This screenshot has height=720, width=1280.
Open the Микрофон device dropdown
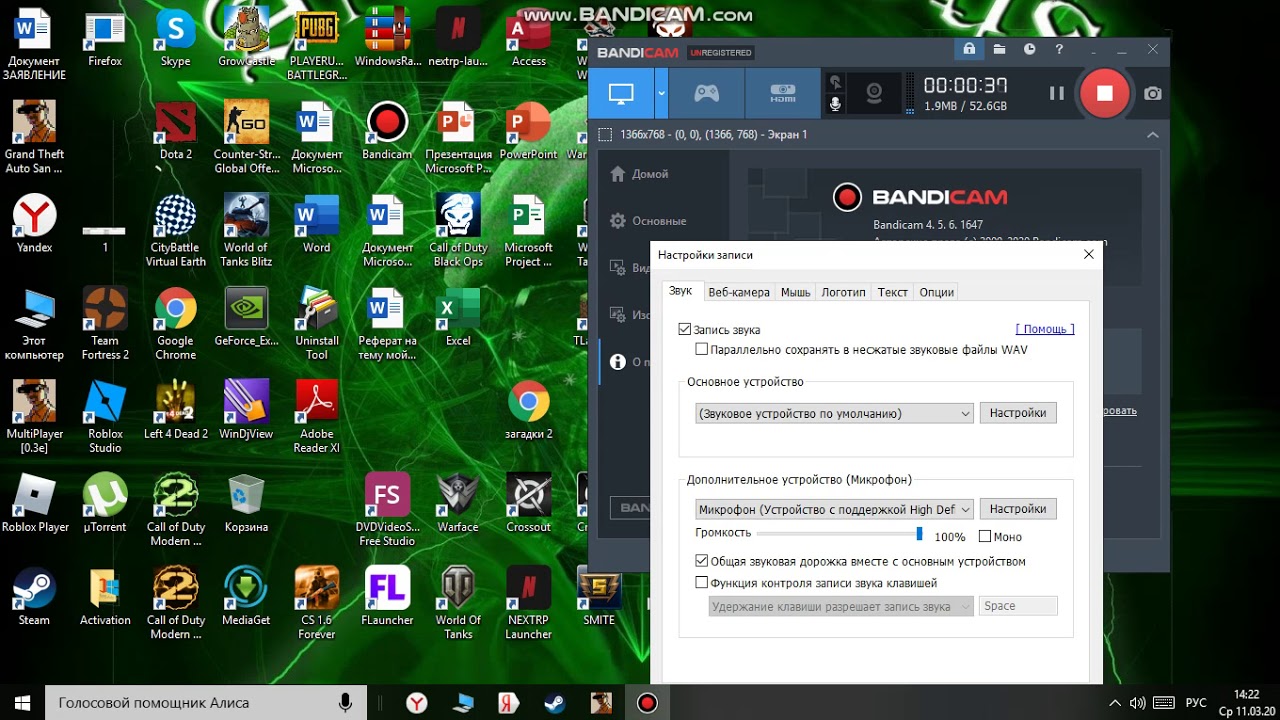pos(834,509)
